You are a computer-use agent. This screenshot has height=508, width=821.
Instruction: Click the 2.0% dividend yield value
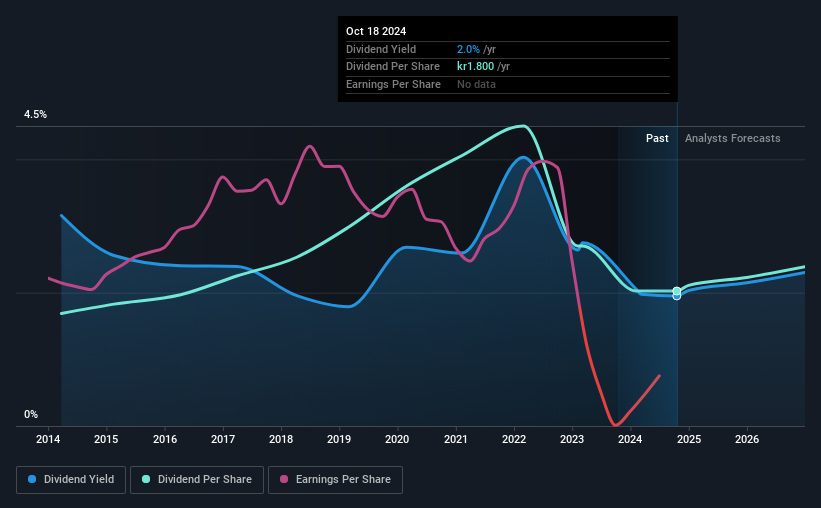coord(468,49)
